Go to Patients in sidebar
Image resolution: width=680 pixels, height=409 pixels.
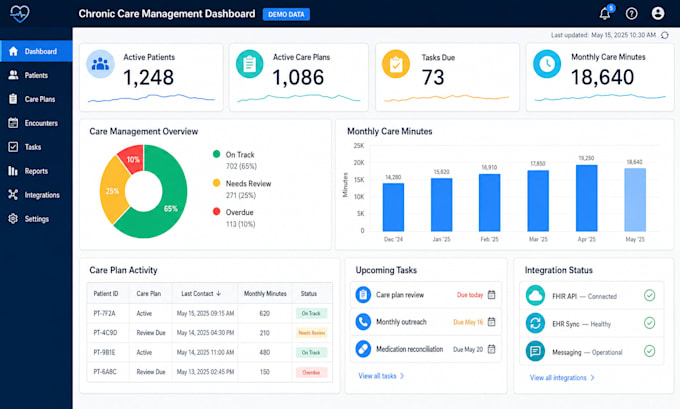point(36,75)
